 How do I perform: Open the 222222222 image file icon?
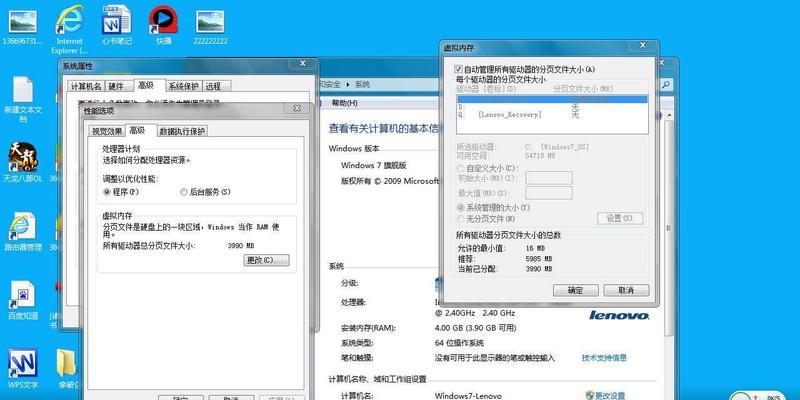pos(210,21)
